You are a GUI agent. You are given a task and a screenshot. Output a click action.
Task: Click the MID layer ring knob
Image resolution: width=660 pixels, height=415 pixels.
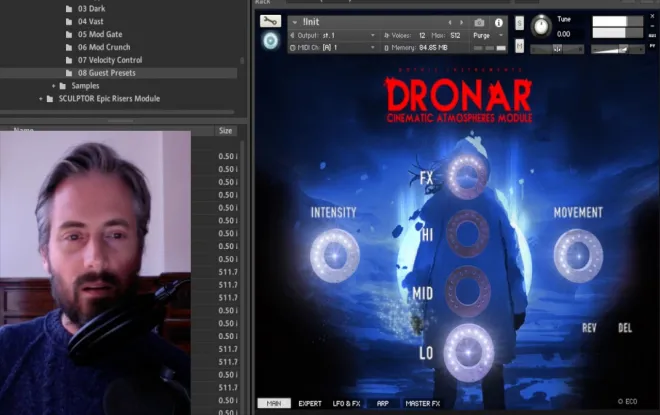(x=468, y=291)
